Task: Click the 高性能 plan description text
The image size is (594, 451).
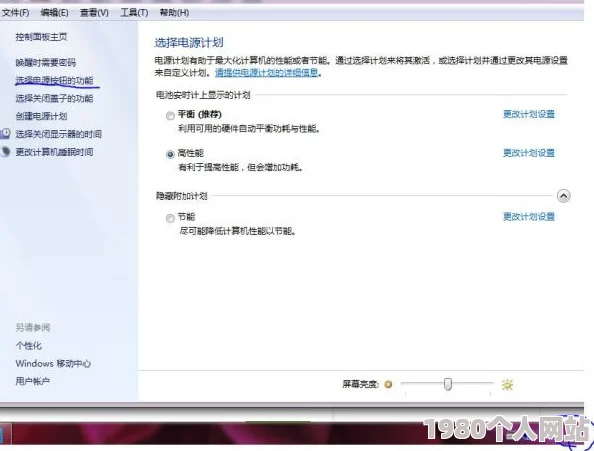Action: click(241, 167)
